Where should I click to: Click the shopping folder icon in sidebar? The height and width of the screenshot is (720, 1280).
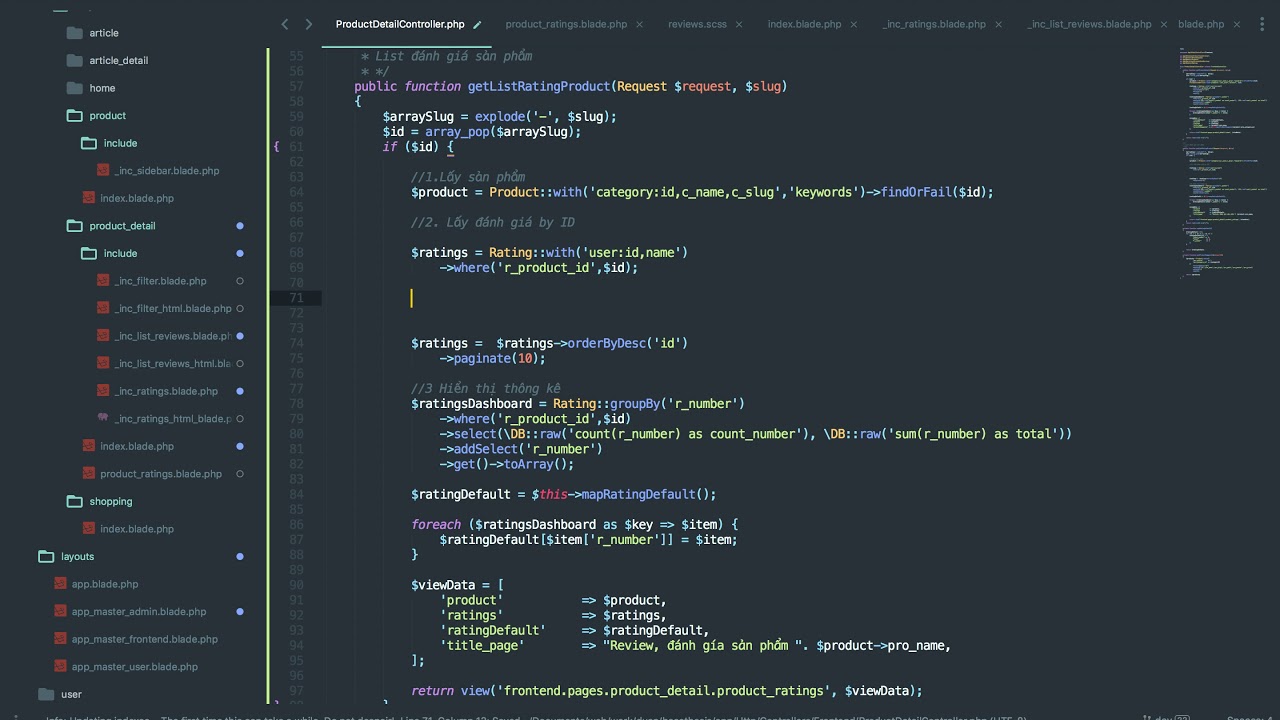point(74,501)
